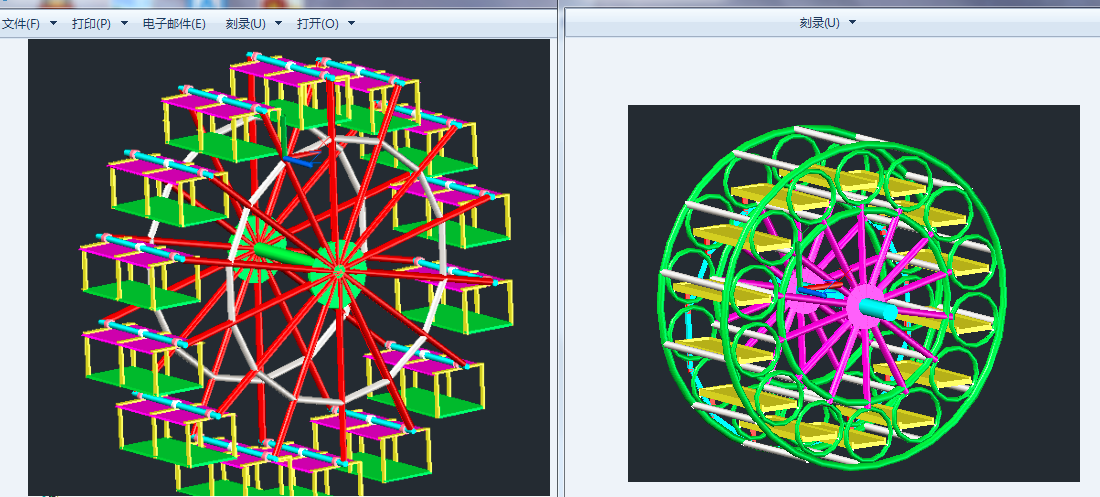The height and width of the screenshot is (497, 1100).
Task: Expand right window 刻录(U) dropdown arrow
Action: coord(852,22)
